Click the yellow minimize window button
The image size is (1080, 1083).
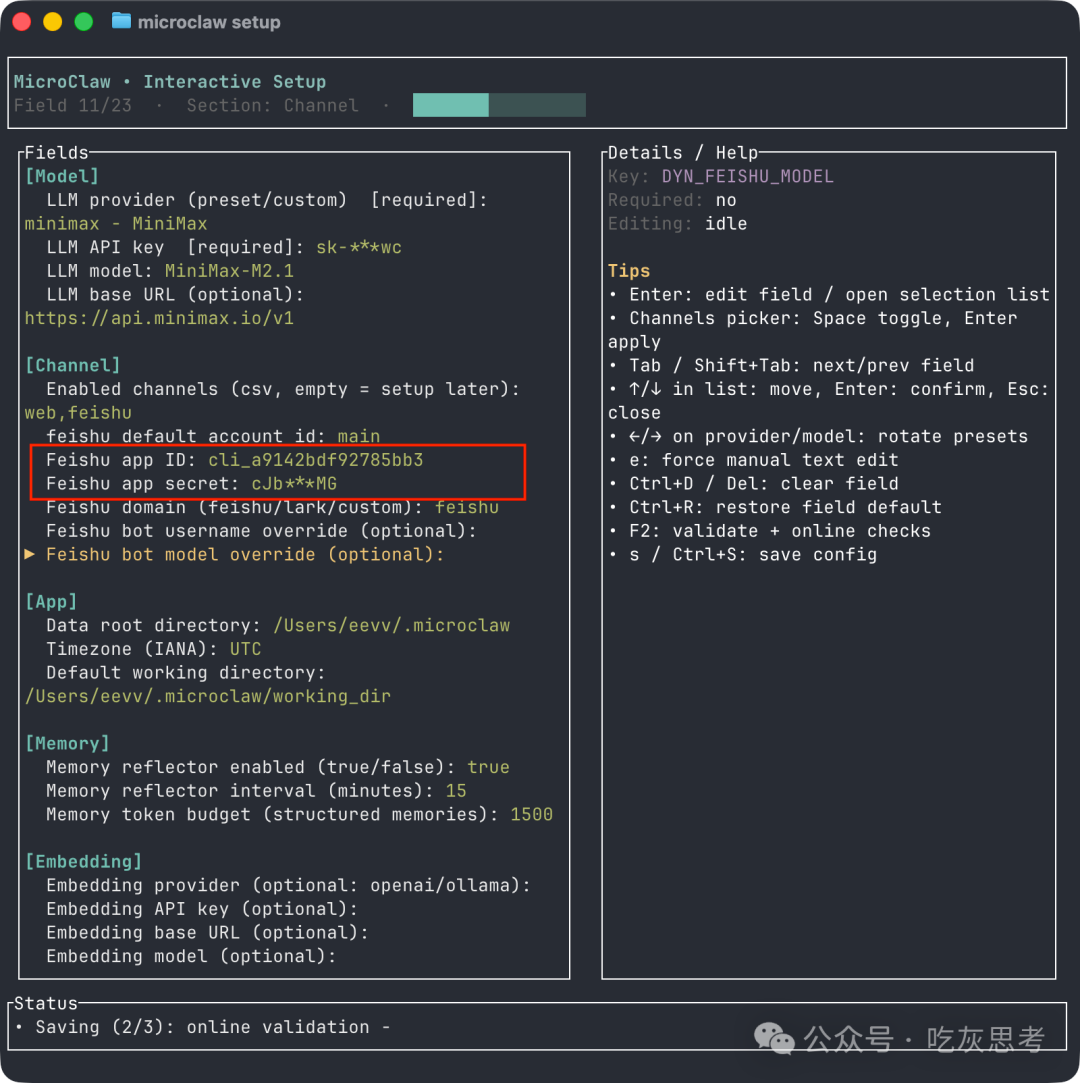point(52,22)
